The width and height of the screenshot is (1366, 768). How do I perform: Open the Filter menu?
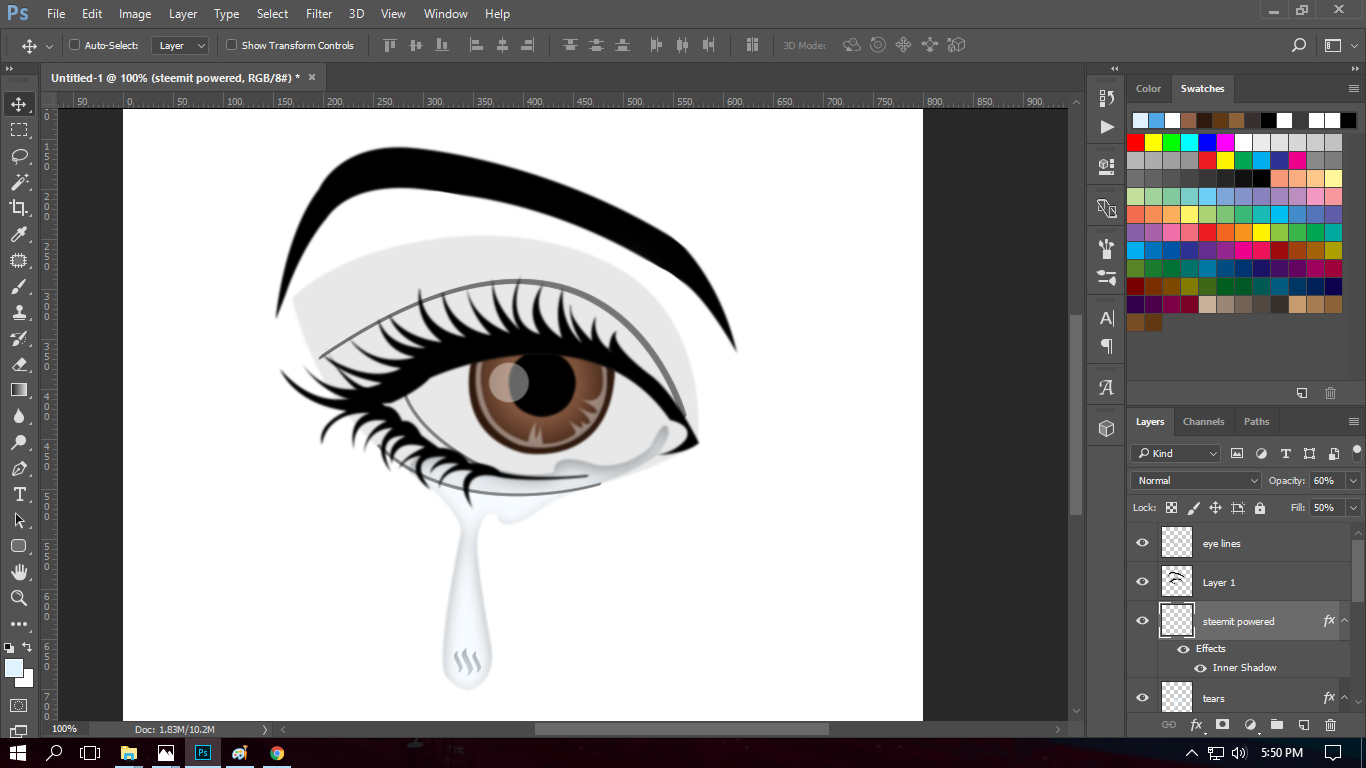[319, 14]
